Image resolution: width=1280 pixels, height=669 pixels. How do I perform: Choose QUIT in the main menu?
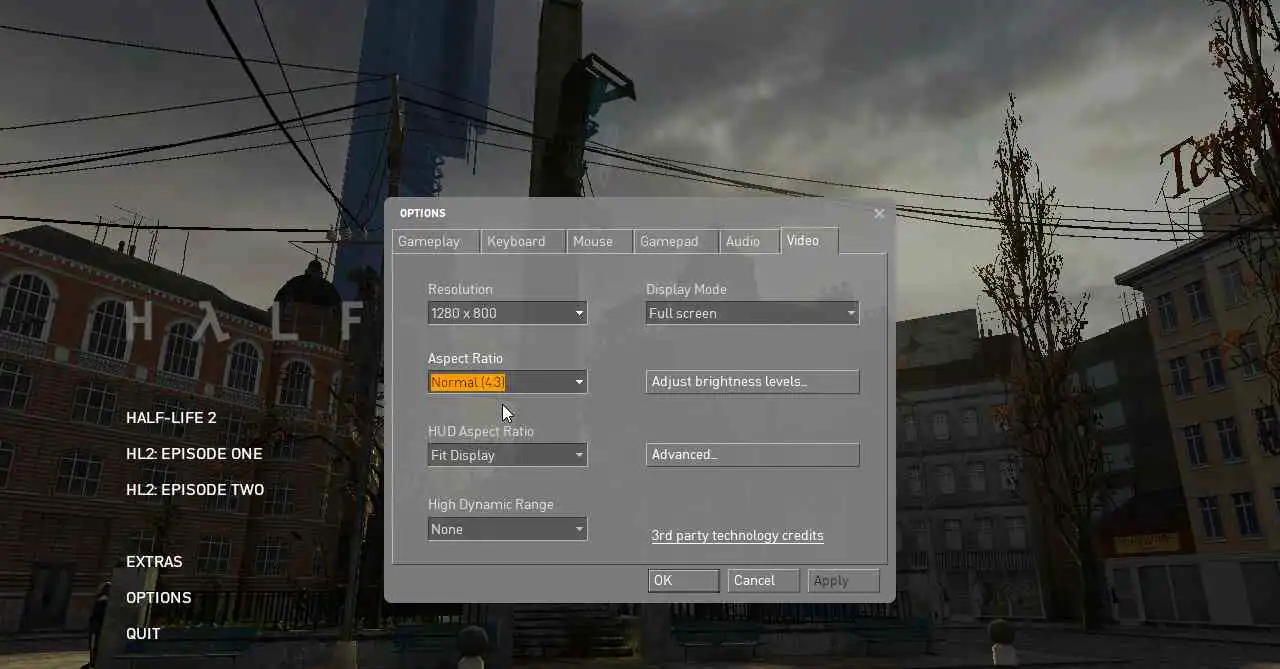pos(143,634)
